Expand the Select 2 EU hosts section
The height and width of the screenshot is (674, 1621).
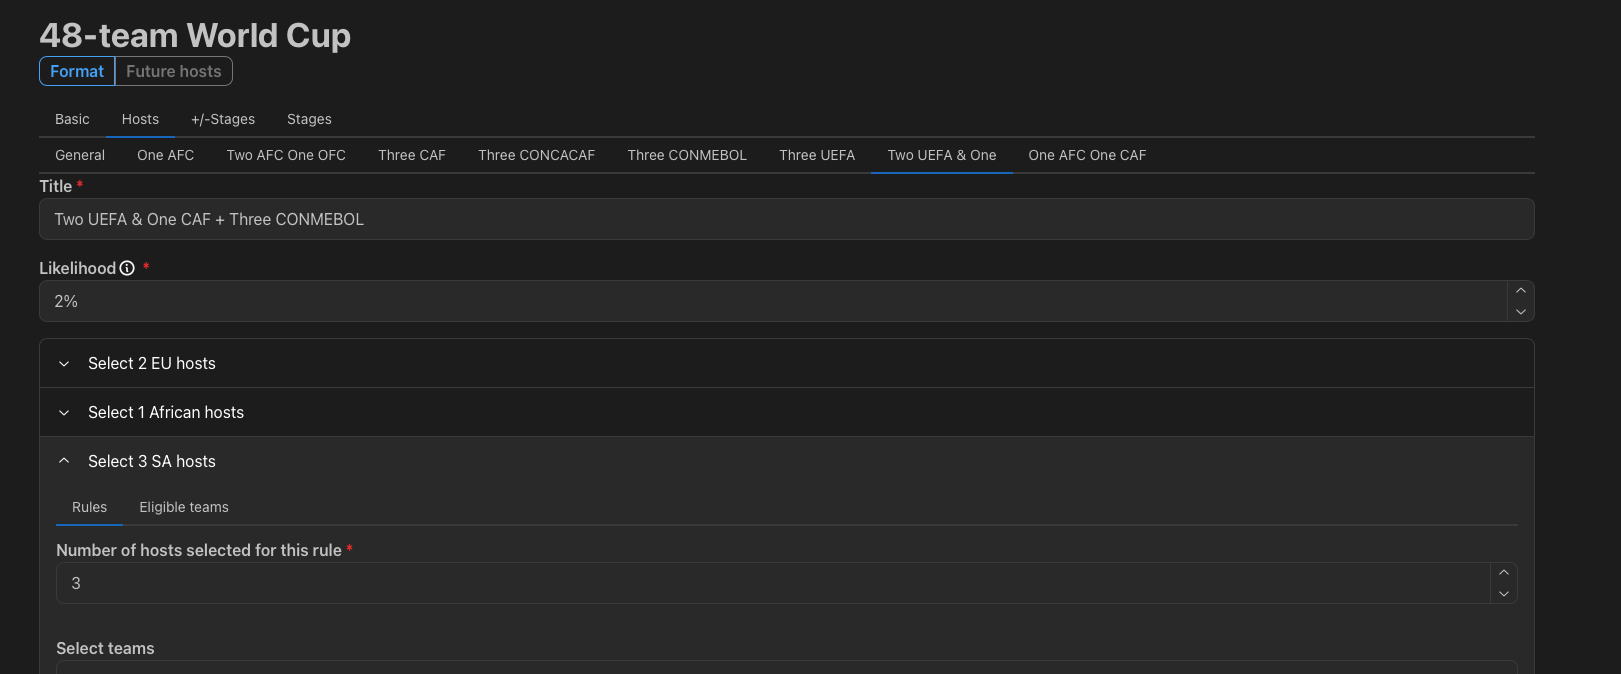[786, 363]
